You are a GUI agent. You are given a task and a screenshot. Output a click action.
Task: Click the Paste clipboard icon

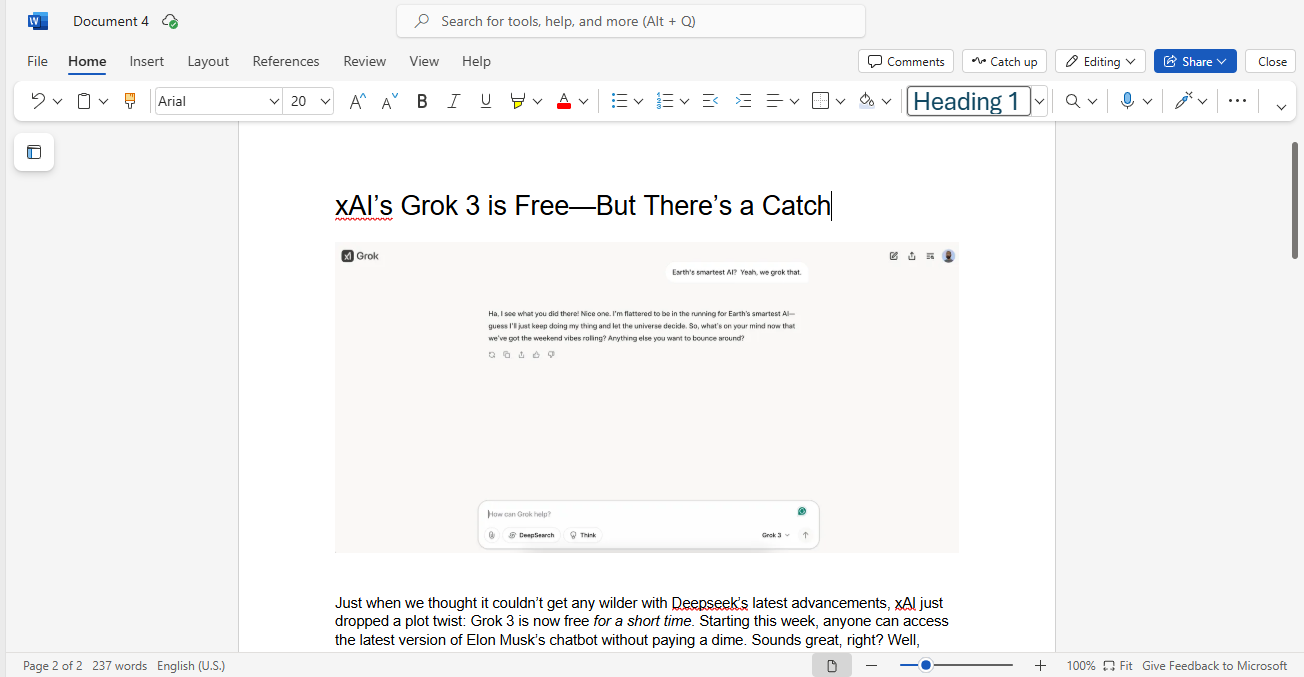[x=84, y=101]
